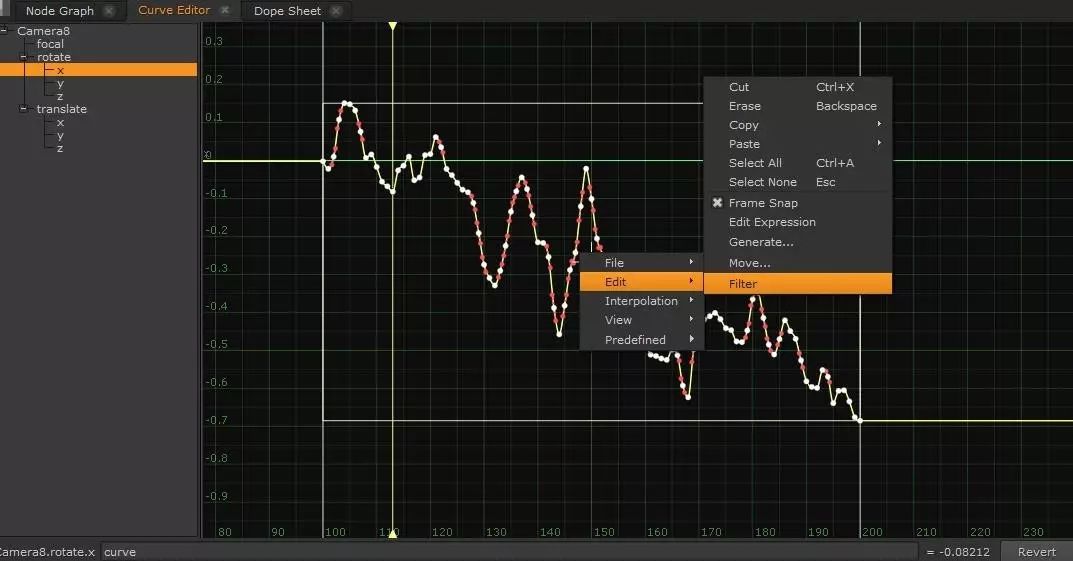The height and width of the screenshot is (561, 1073).
Task: Close the Curve Editor tab
Action: pos(224,10)
